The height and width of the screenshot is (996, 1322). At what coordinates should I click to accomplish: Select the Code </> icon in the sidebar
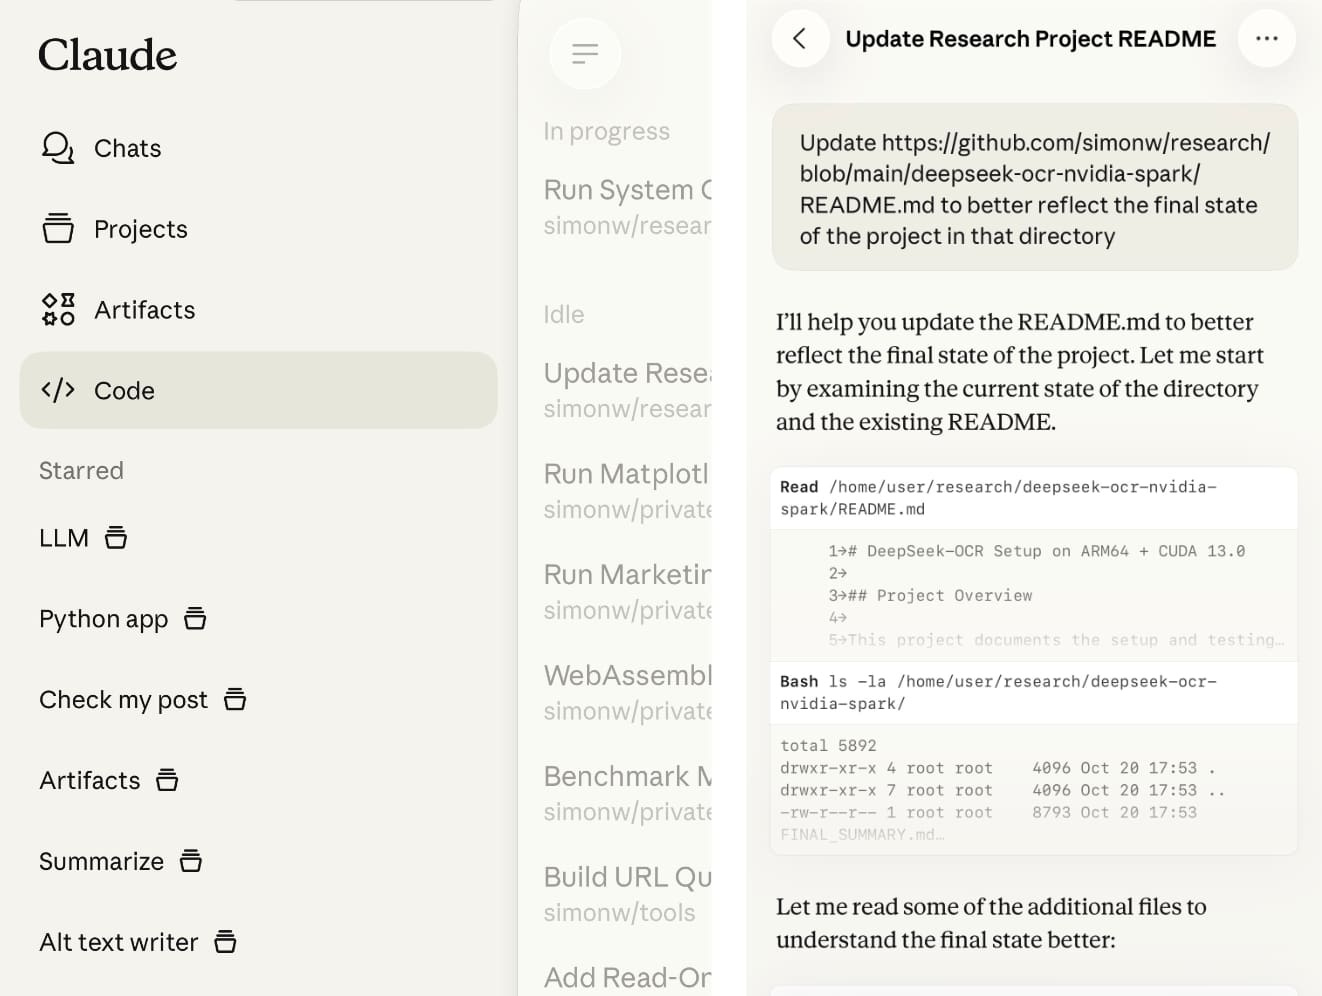point(58,390)
